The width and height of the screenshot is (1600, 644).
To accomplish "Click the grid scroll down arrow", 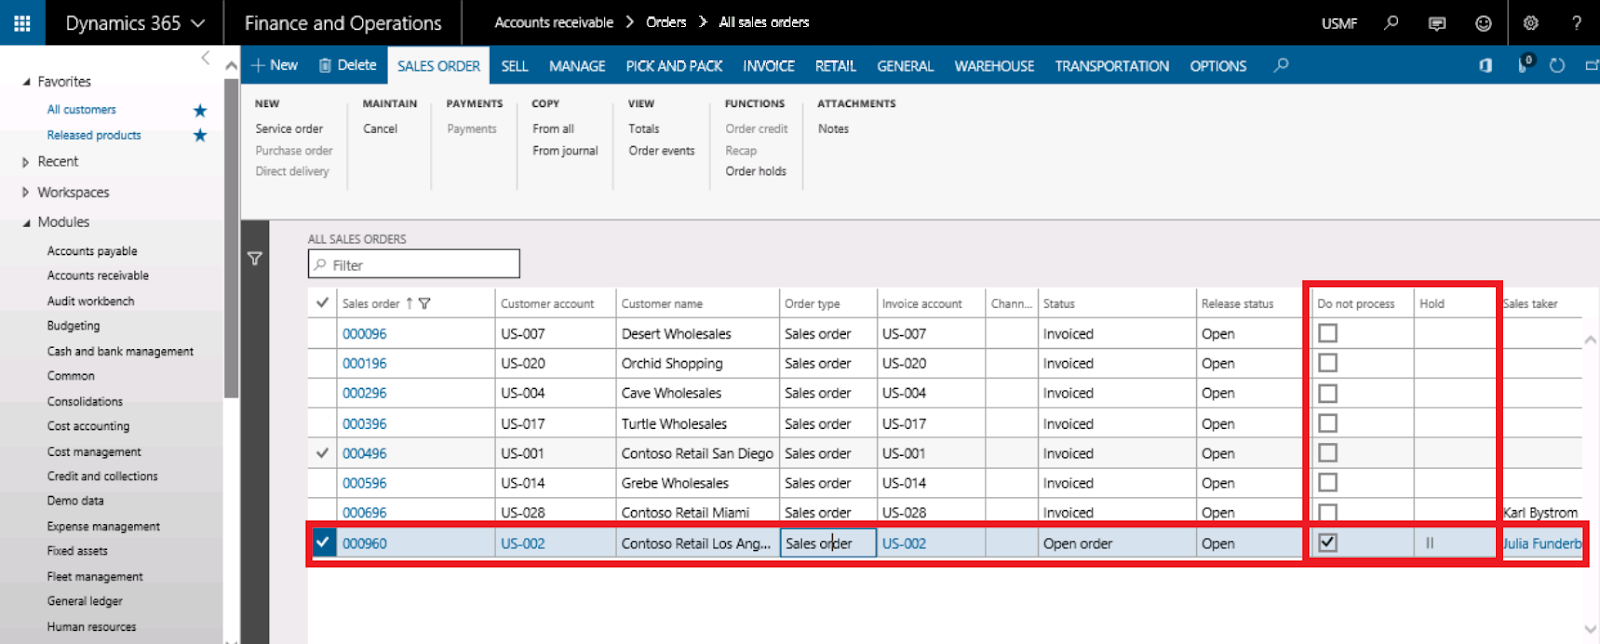I will click(1591, 629).
